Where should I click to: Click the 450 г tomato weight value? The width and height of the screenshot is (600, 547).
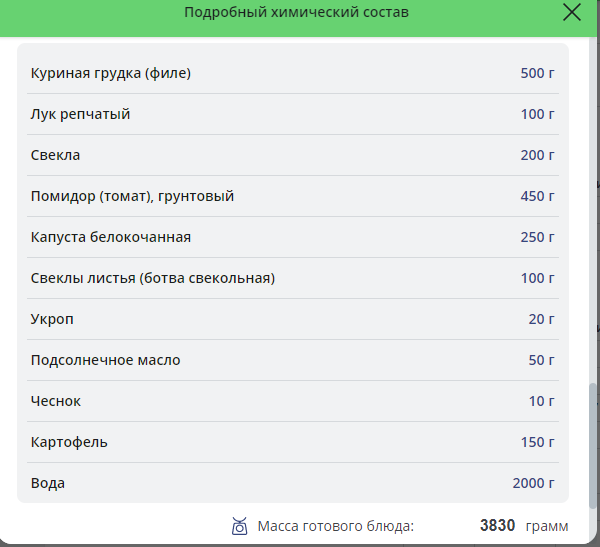pyautogui.click(x=537, y=196)
